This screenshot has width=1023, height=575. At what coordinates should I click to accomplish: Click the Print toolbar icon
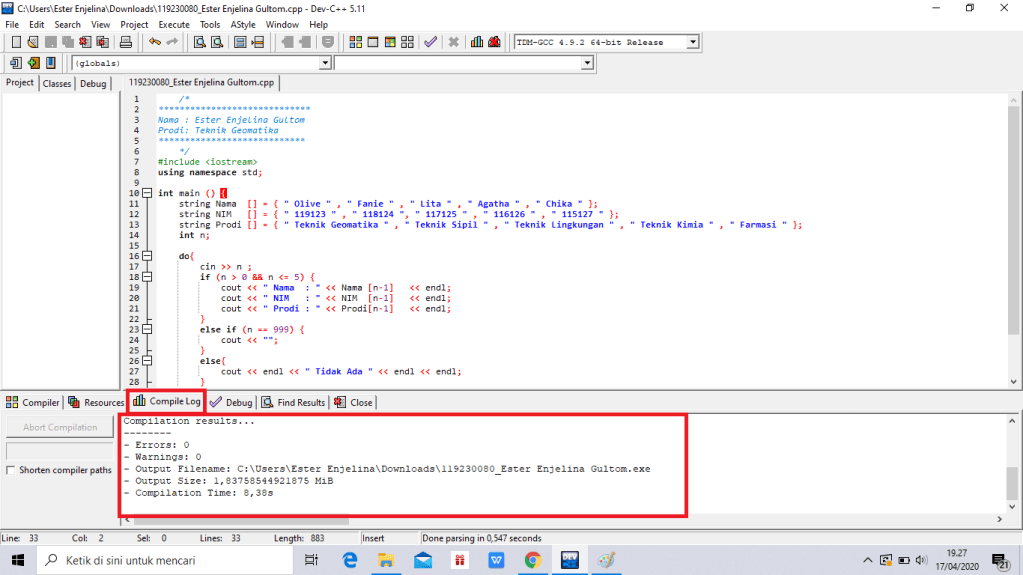(126, 42)
